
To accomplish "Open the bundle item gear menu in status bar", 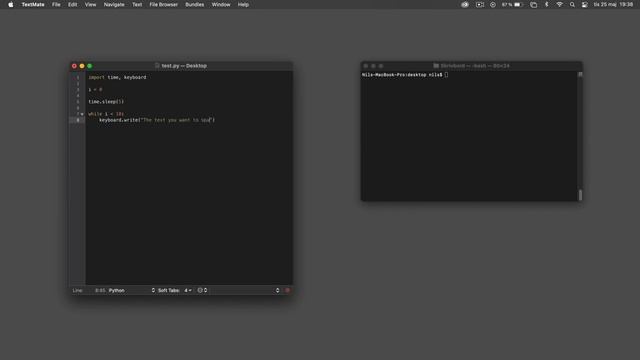I will [x=202, y=291].
